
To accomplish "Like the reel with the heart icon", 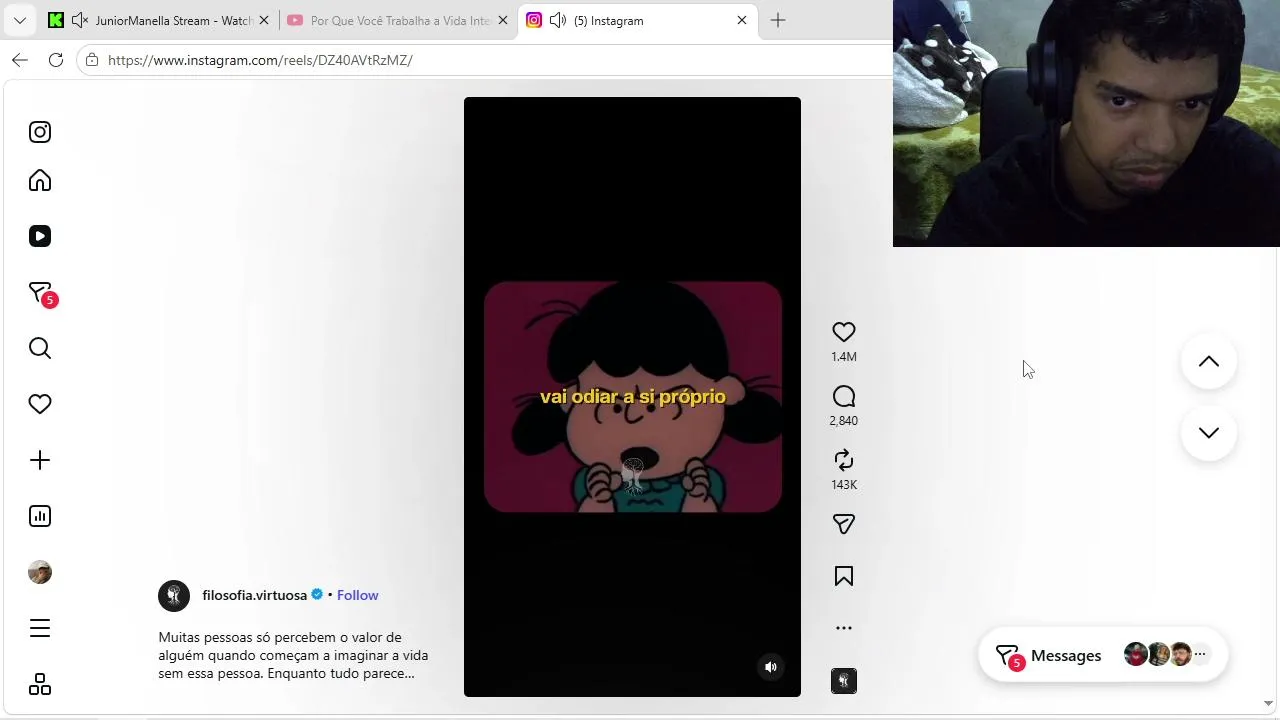I will (x=844, y=332).
